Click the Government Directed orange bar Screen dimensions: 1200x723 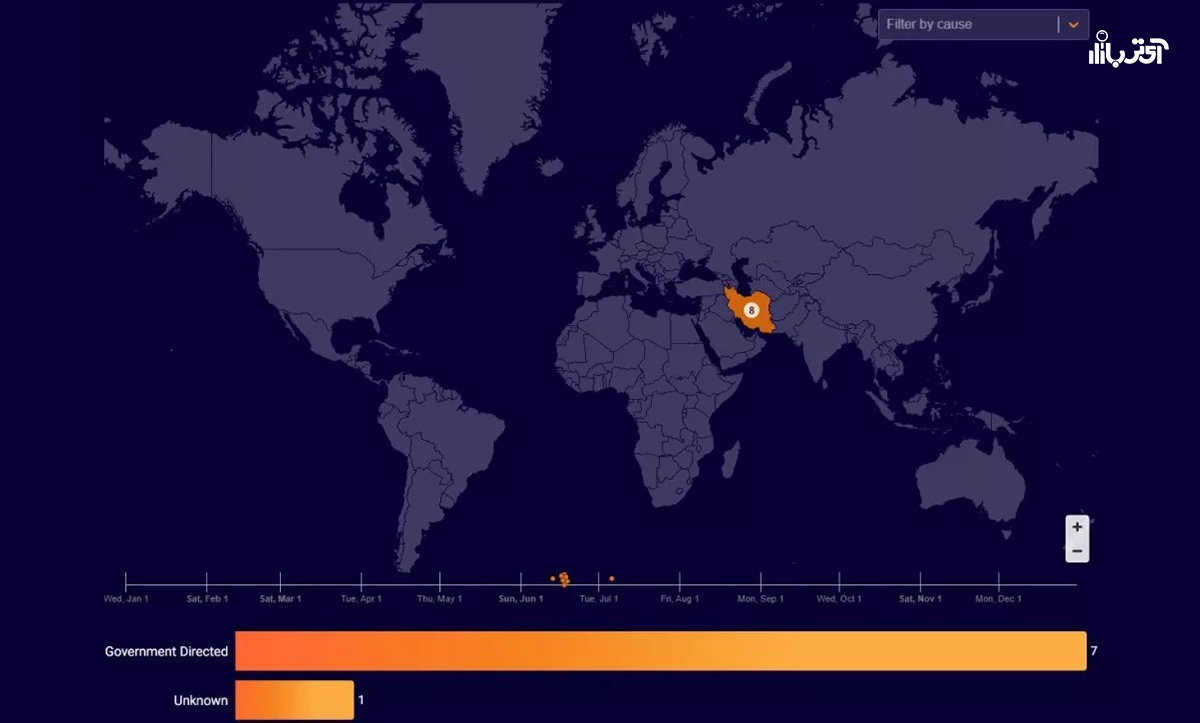660,651
